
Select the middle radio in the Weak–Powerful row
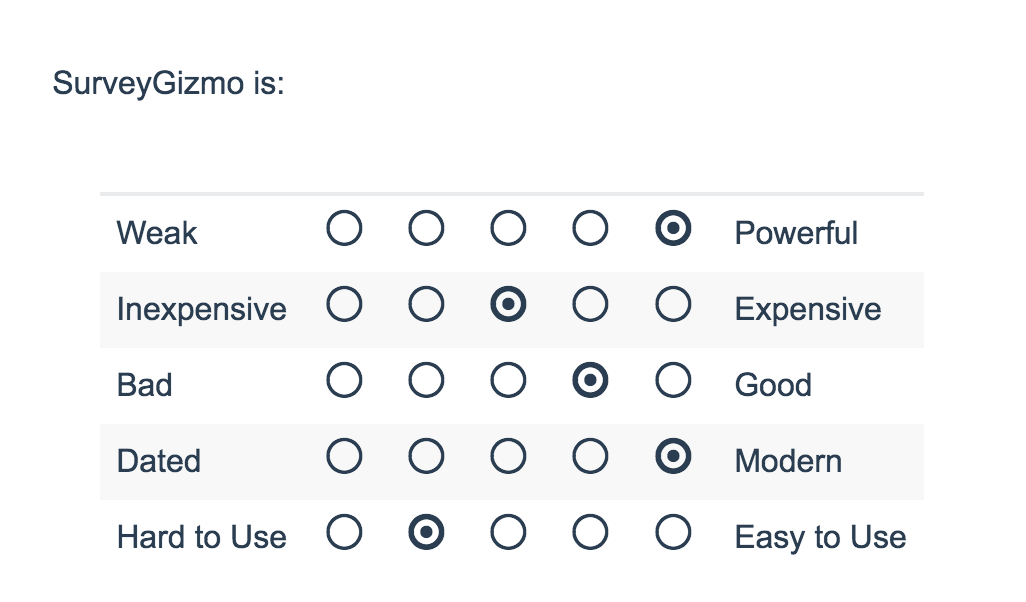point(508,230)
